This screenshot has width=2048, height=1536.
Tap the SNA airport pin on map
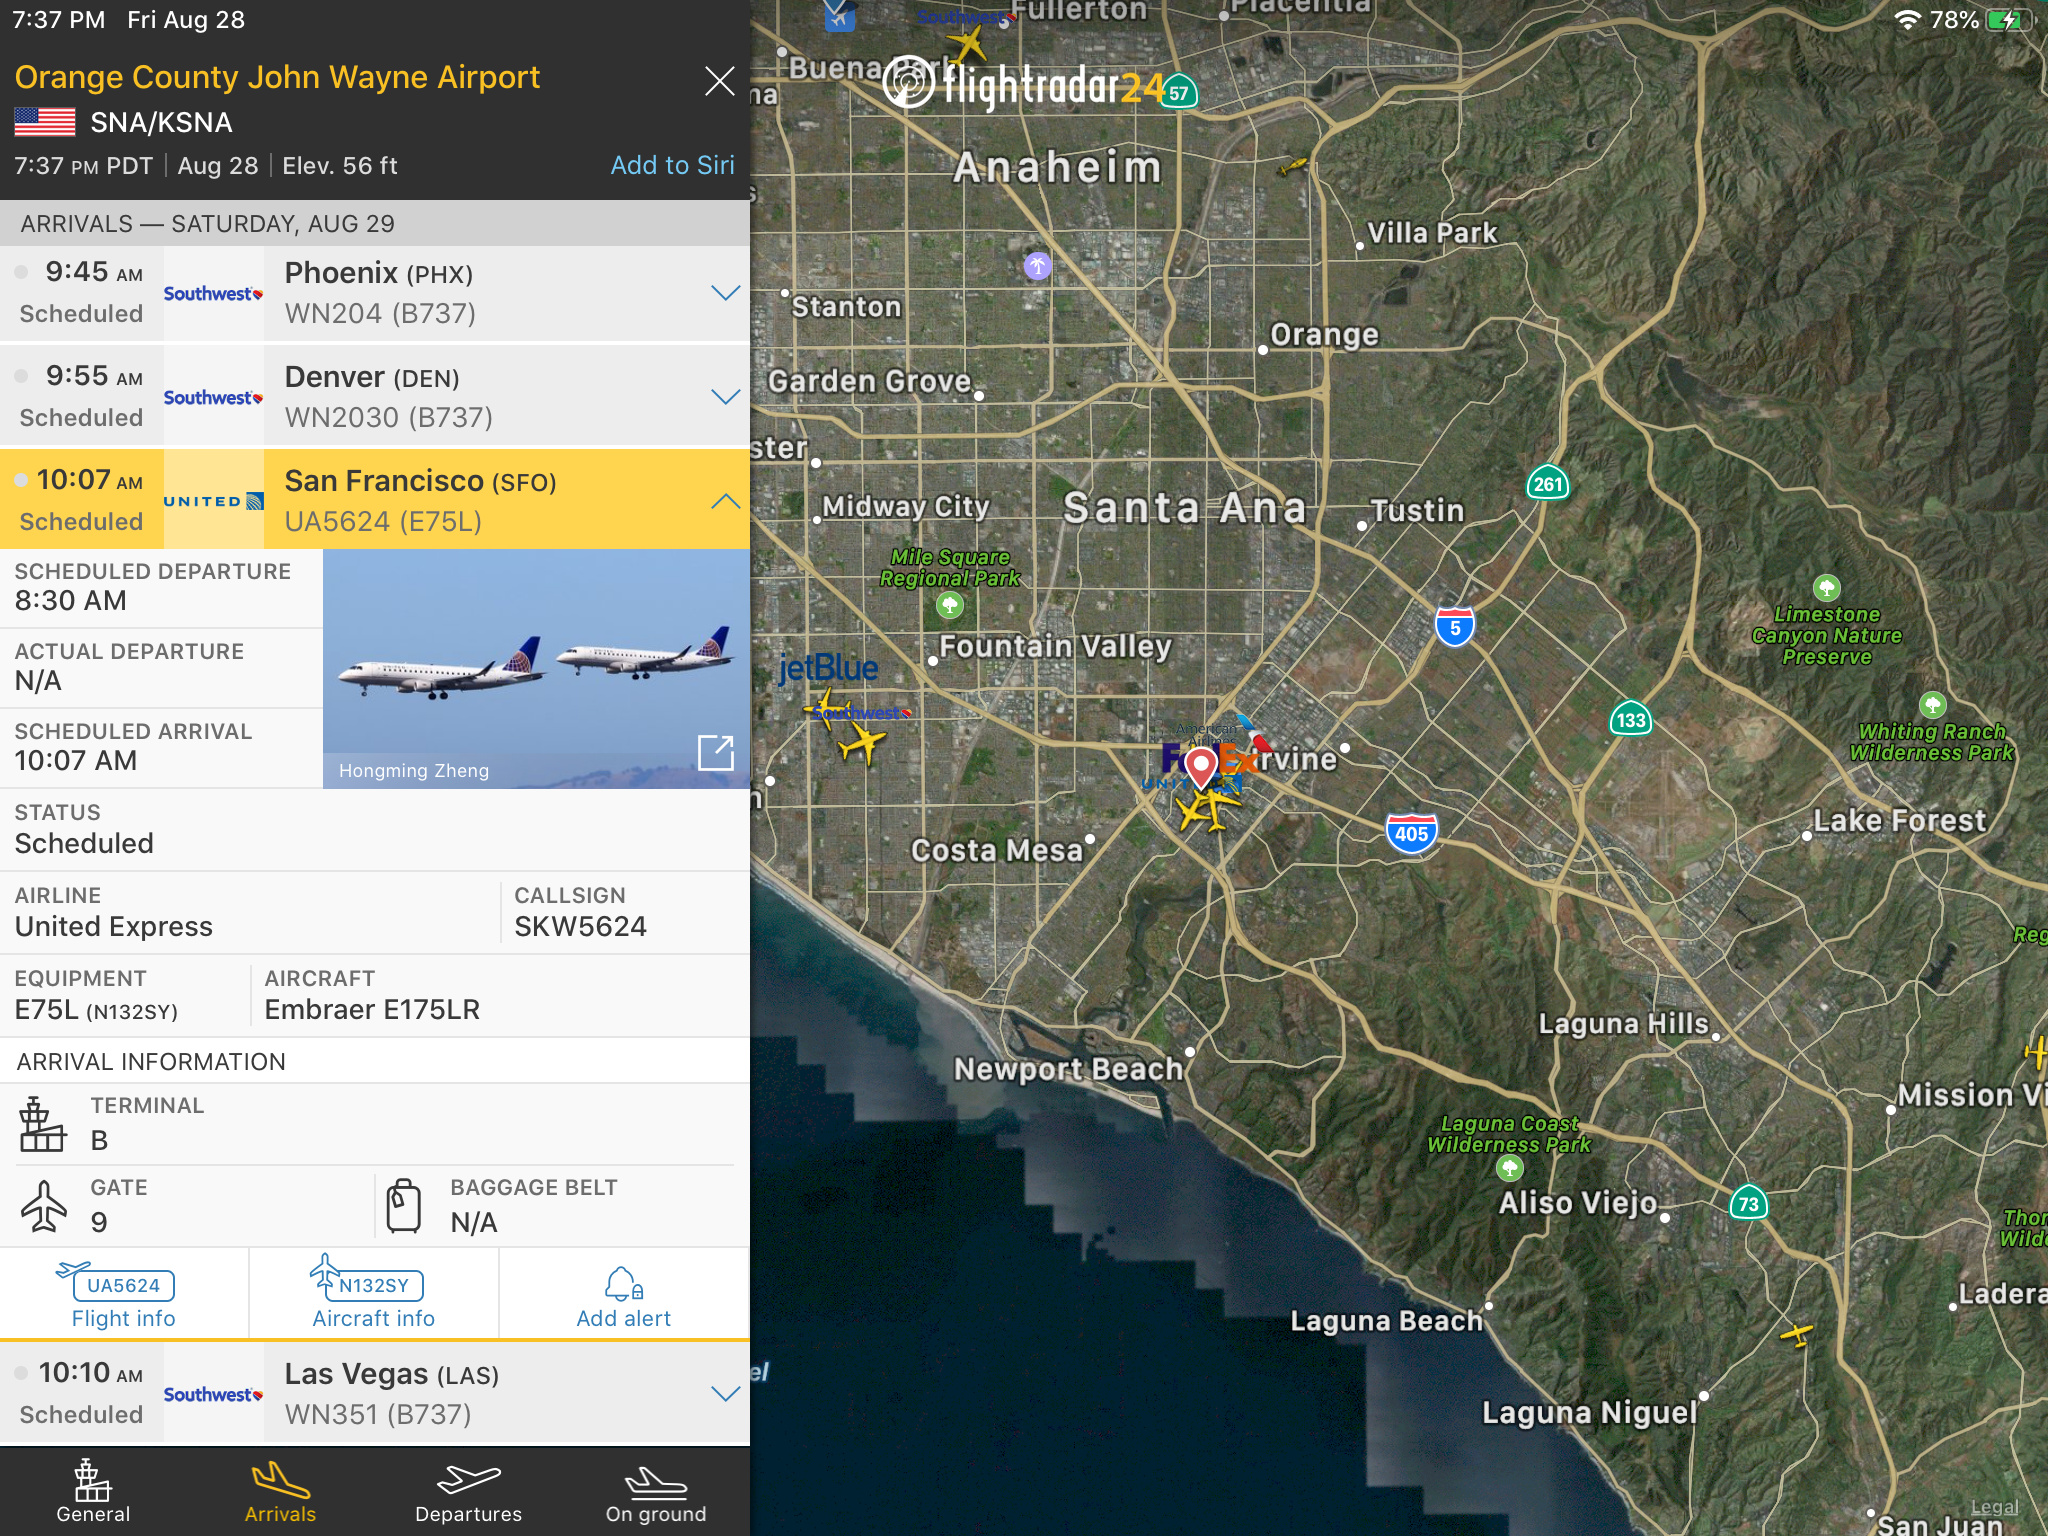(1200, 767)
